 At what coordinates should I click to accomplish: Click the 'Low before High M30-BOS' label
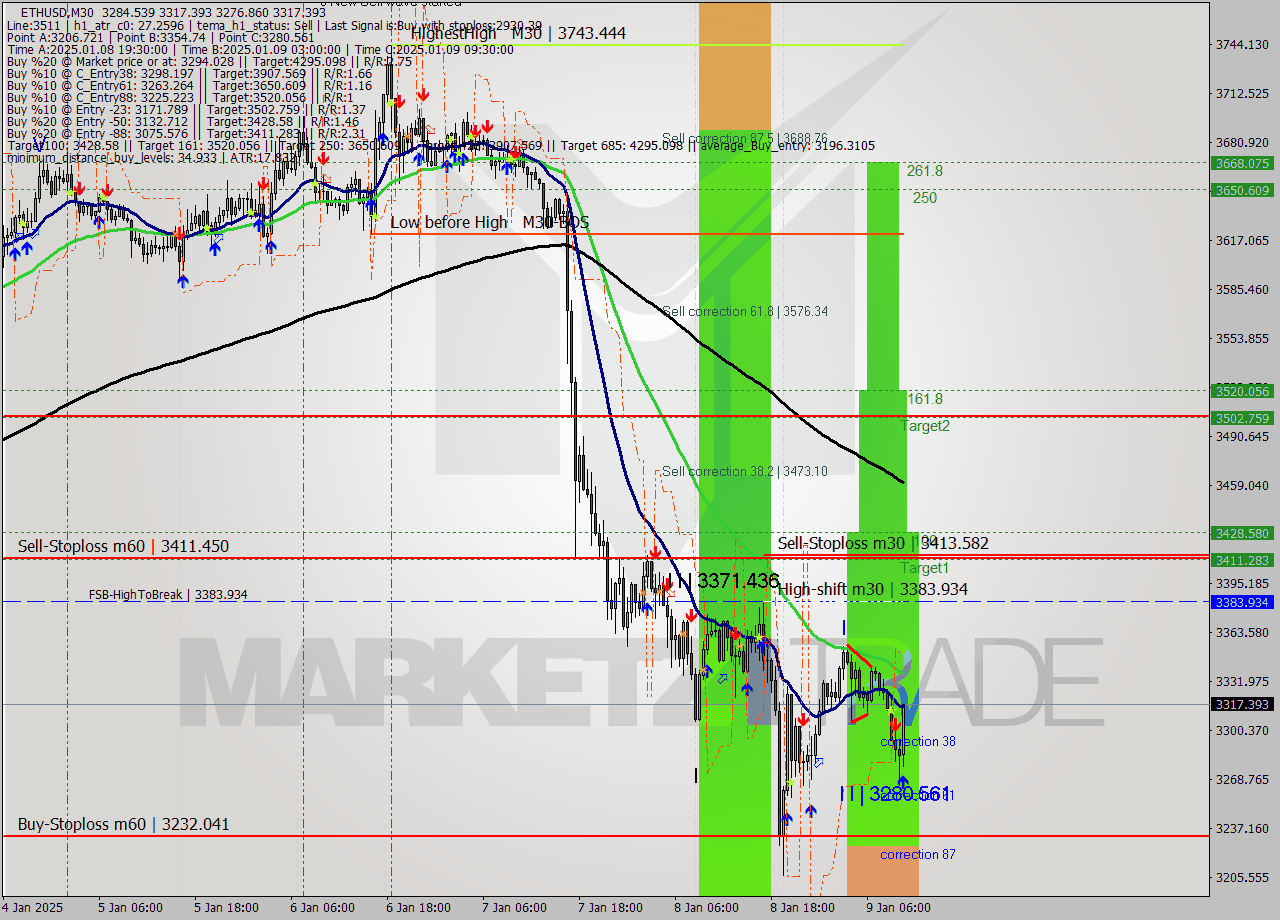point(489,222)
